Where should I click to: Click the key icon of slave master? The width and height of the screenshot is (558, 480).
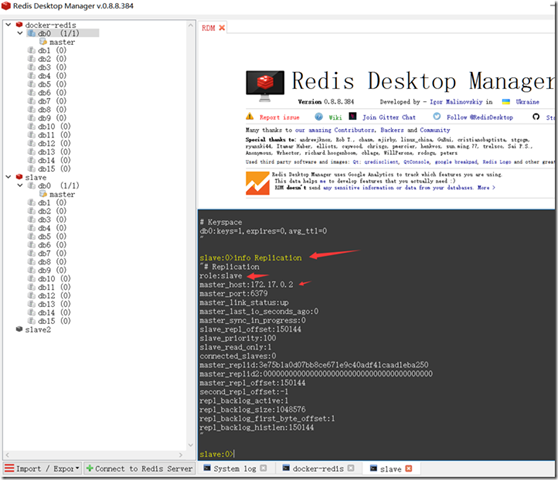[x=43, y=194]
